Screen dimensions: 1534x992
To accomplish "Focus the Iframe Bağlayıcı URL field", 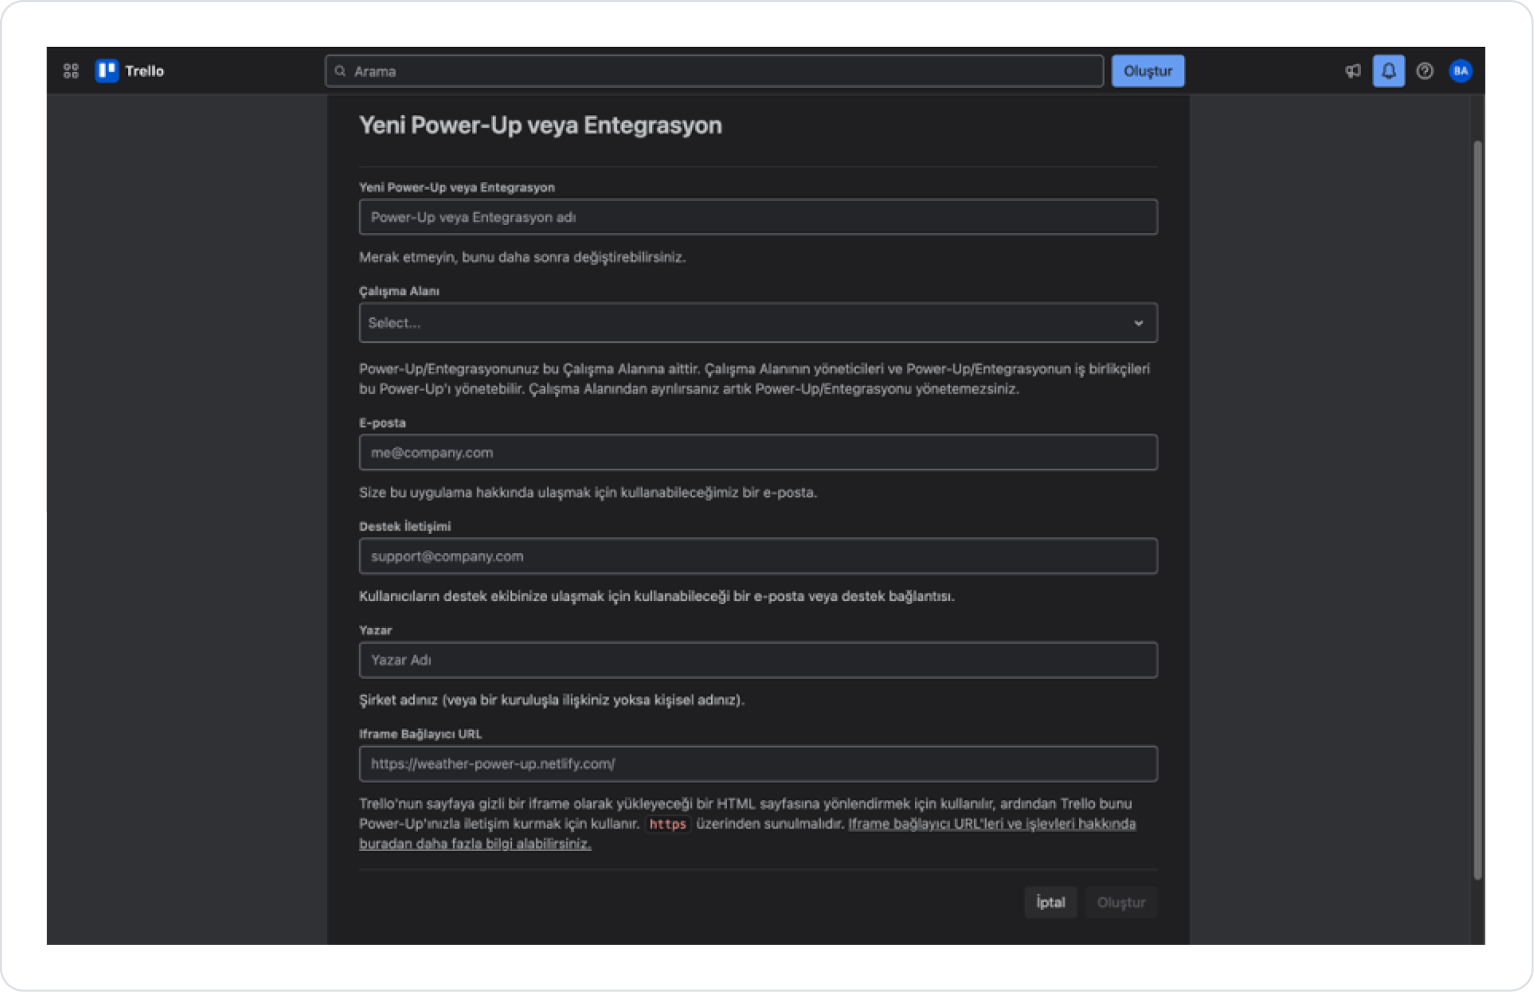I will [x=758, y=764].
